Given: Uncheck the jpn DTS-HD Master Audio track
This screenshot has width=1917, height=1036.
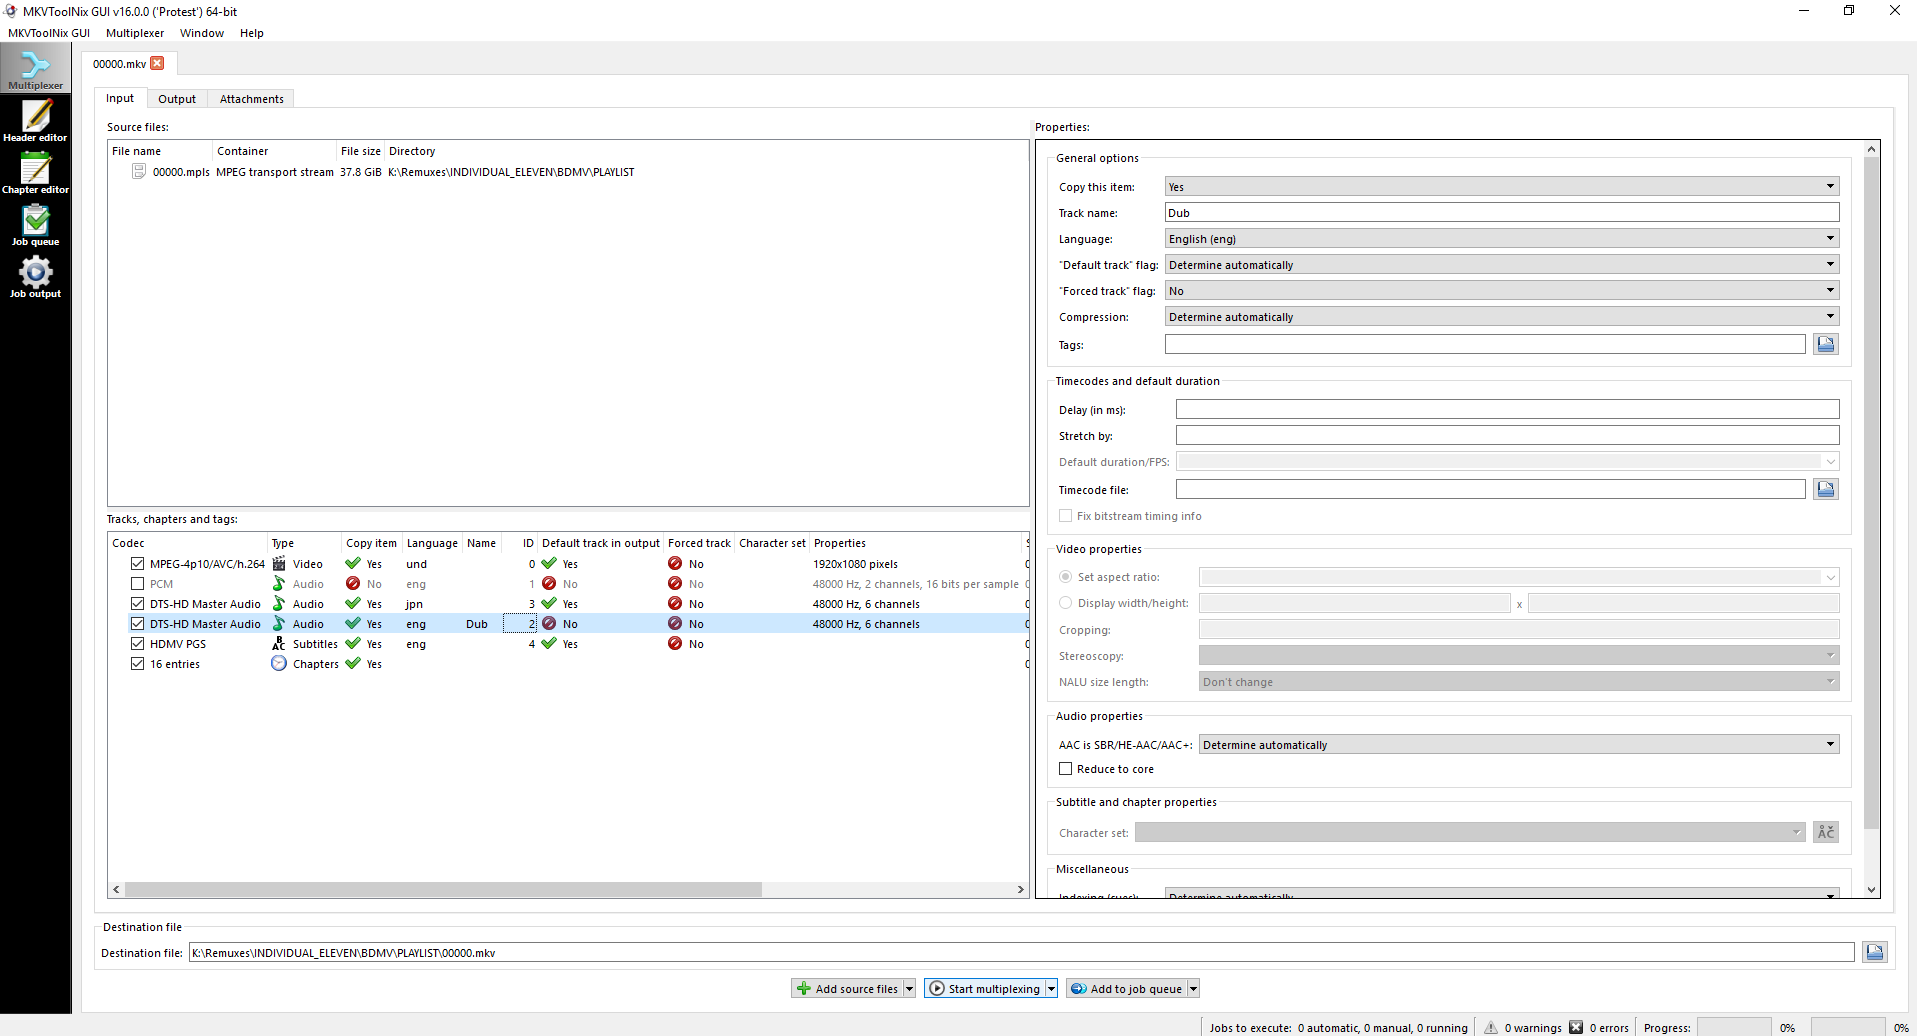Looking at the screenshot, I should pyautogui.click(x=138, y=604).
